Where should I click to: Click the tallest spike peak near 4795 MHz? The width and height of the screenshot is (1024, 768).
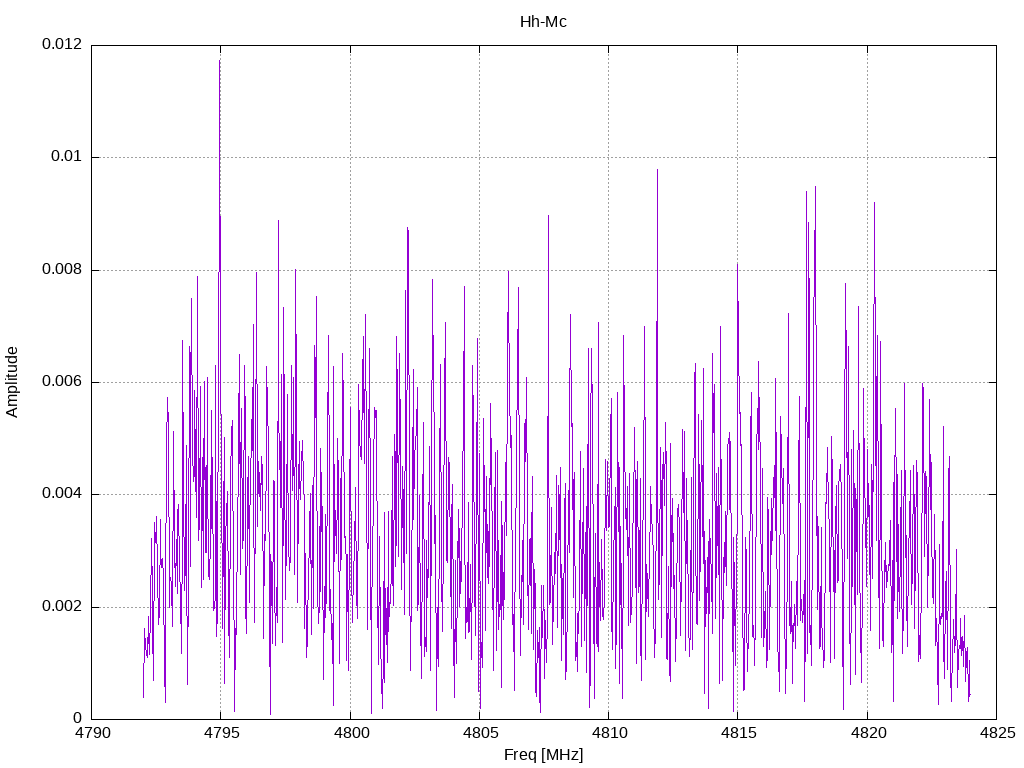[219, 61]
